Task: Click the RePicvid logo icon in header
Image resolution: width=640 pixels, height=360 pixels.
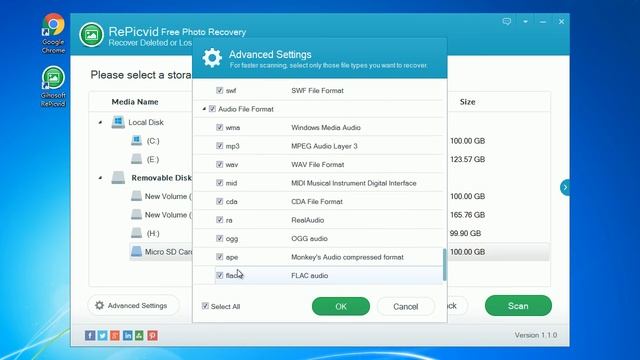Action: (x=91, y=35)
